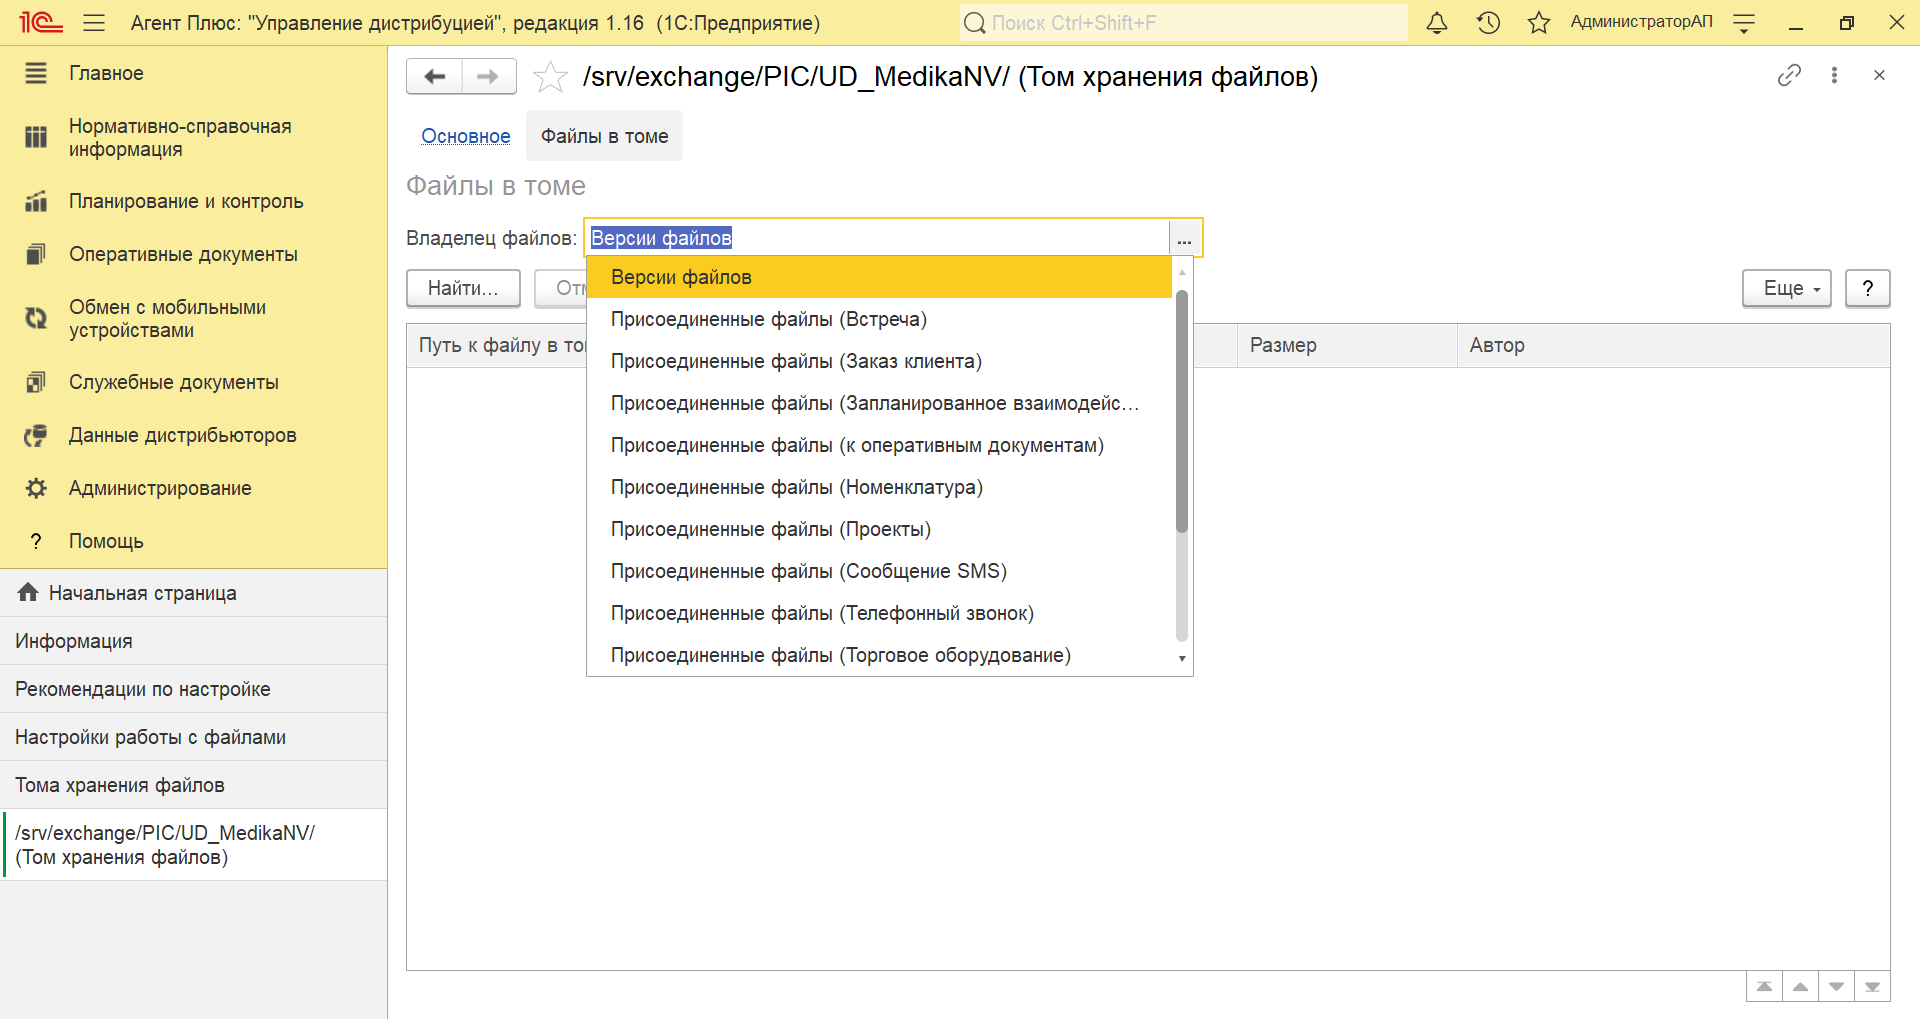This screenshot has height=1019, width=1920.
Task: Add this volume to favorites star
Action: point(550,77)
